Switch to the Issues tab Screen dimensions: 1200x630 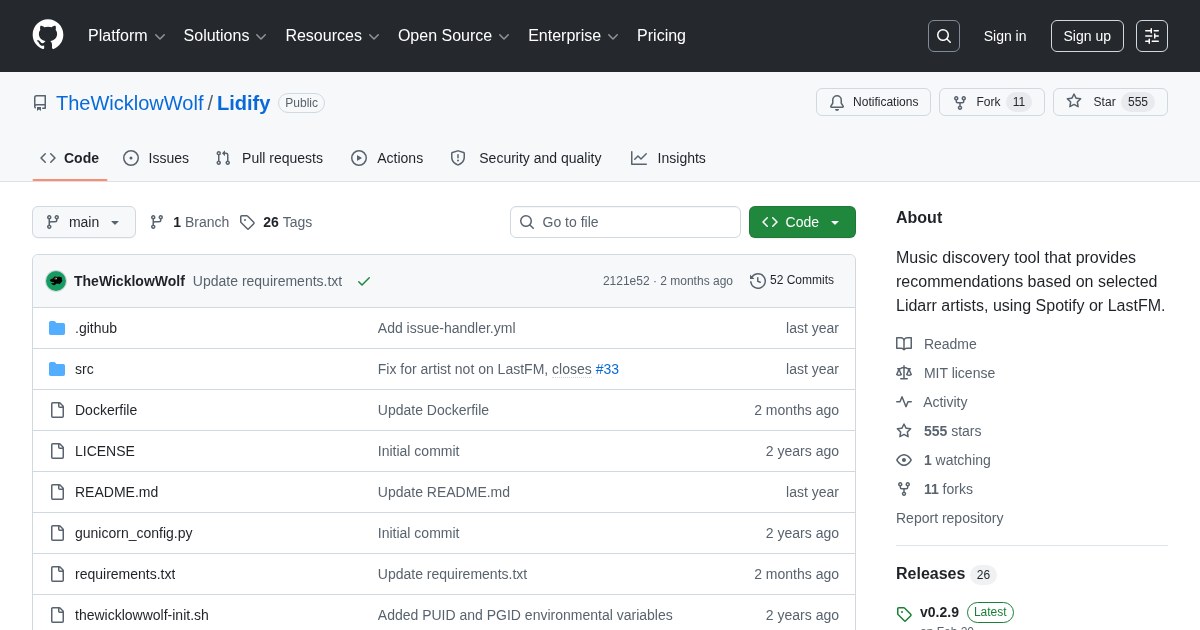tap(156, 158)
